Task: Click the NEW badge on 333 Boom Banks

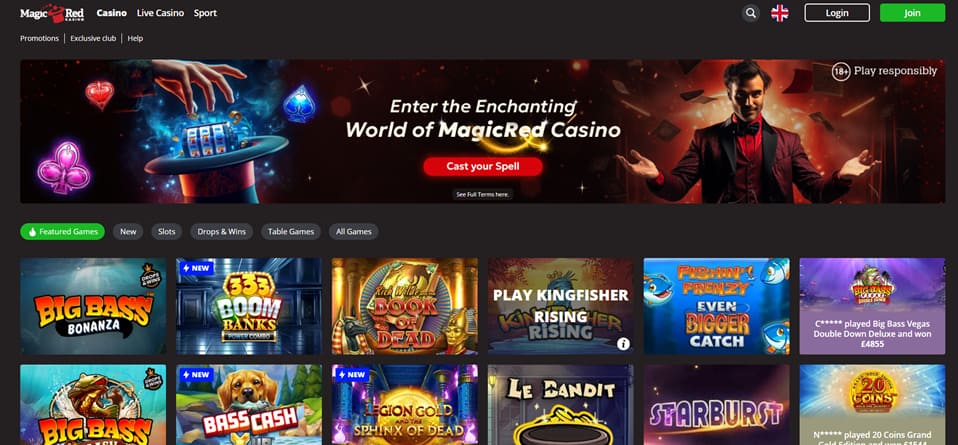Action: point(196,268)
